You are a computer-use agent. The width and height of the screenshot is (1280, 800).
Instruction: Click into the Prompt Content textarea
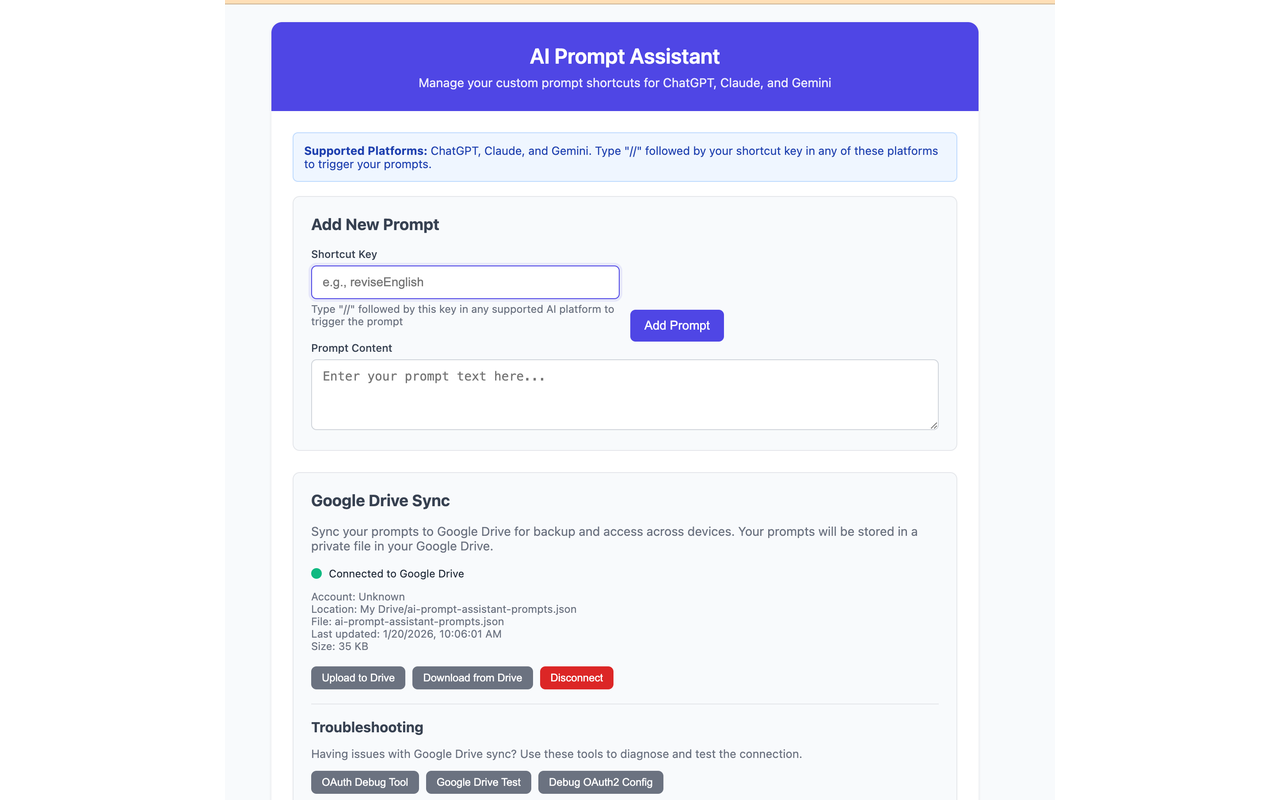624,394
